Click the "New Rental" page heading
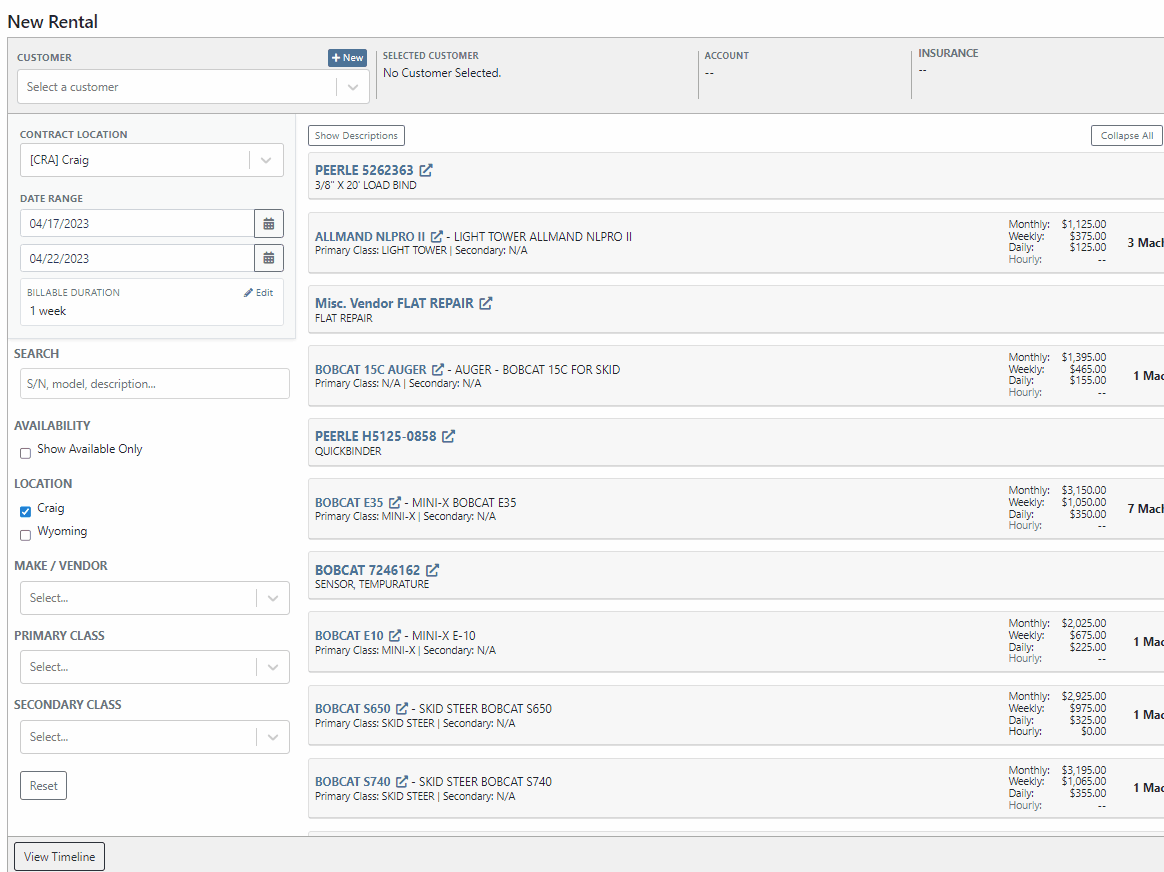Screen dimensions: 1164x872 53,22
